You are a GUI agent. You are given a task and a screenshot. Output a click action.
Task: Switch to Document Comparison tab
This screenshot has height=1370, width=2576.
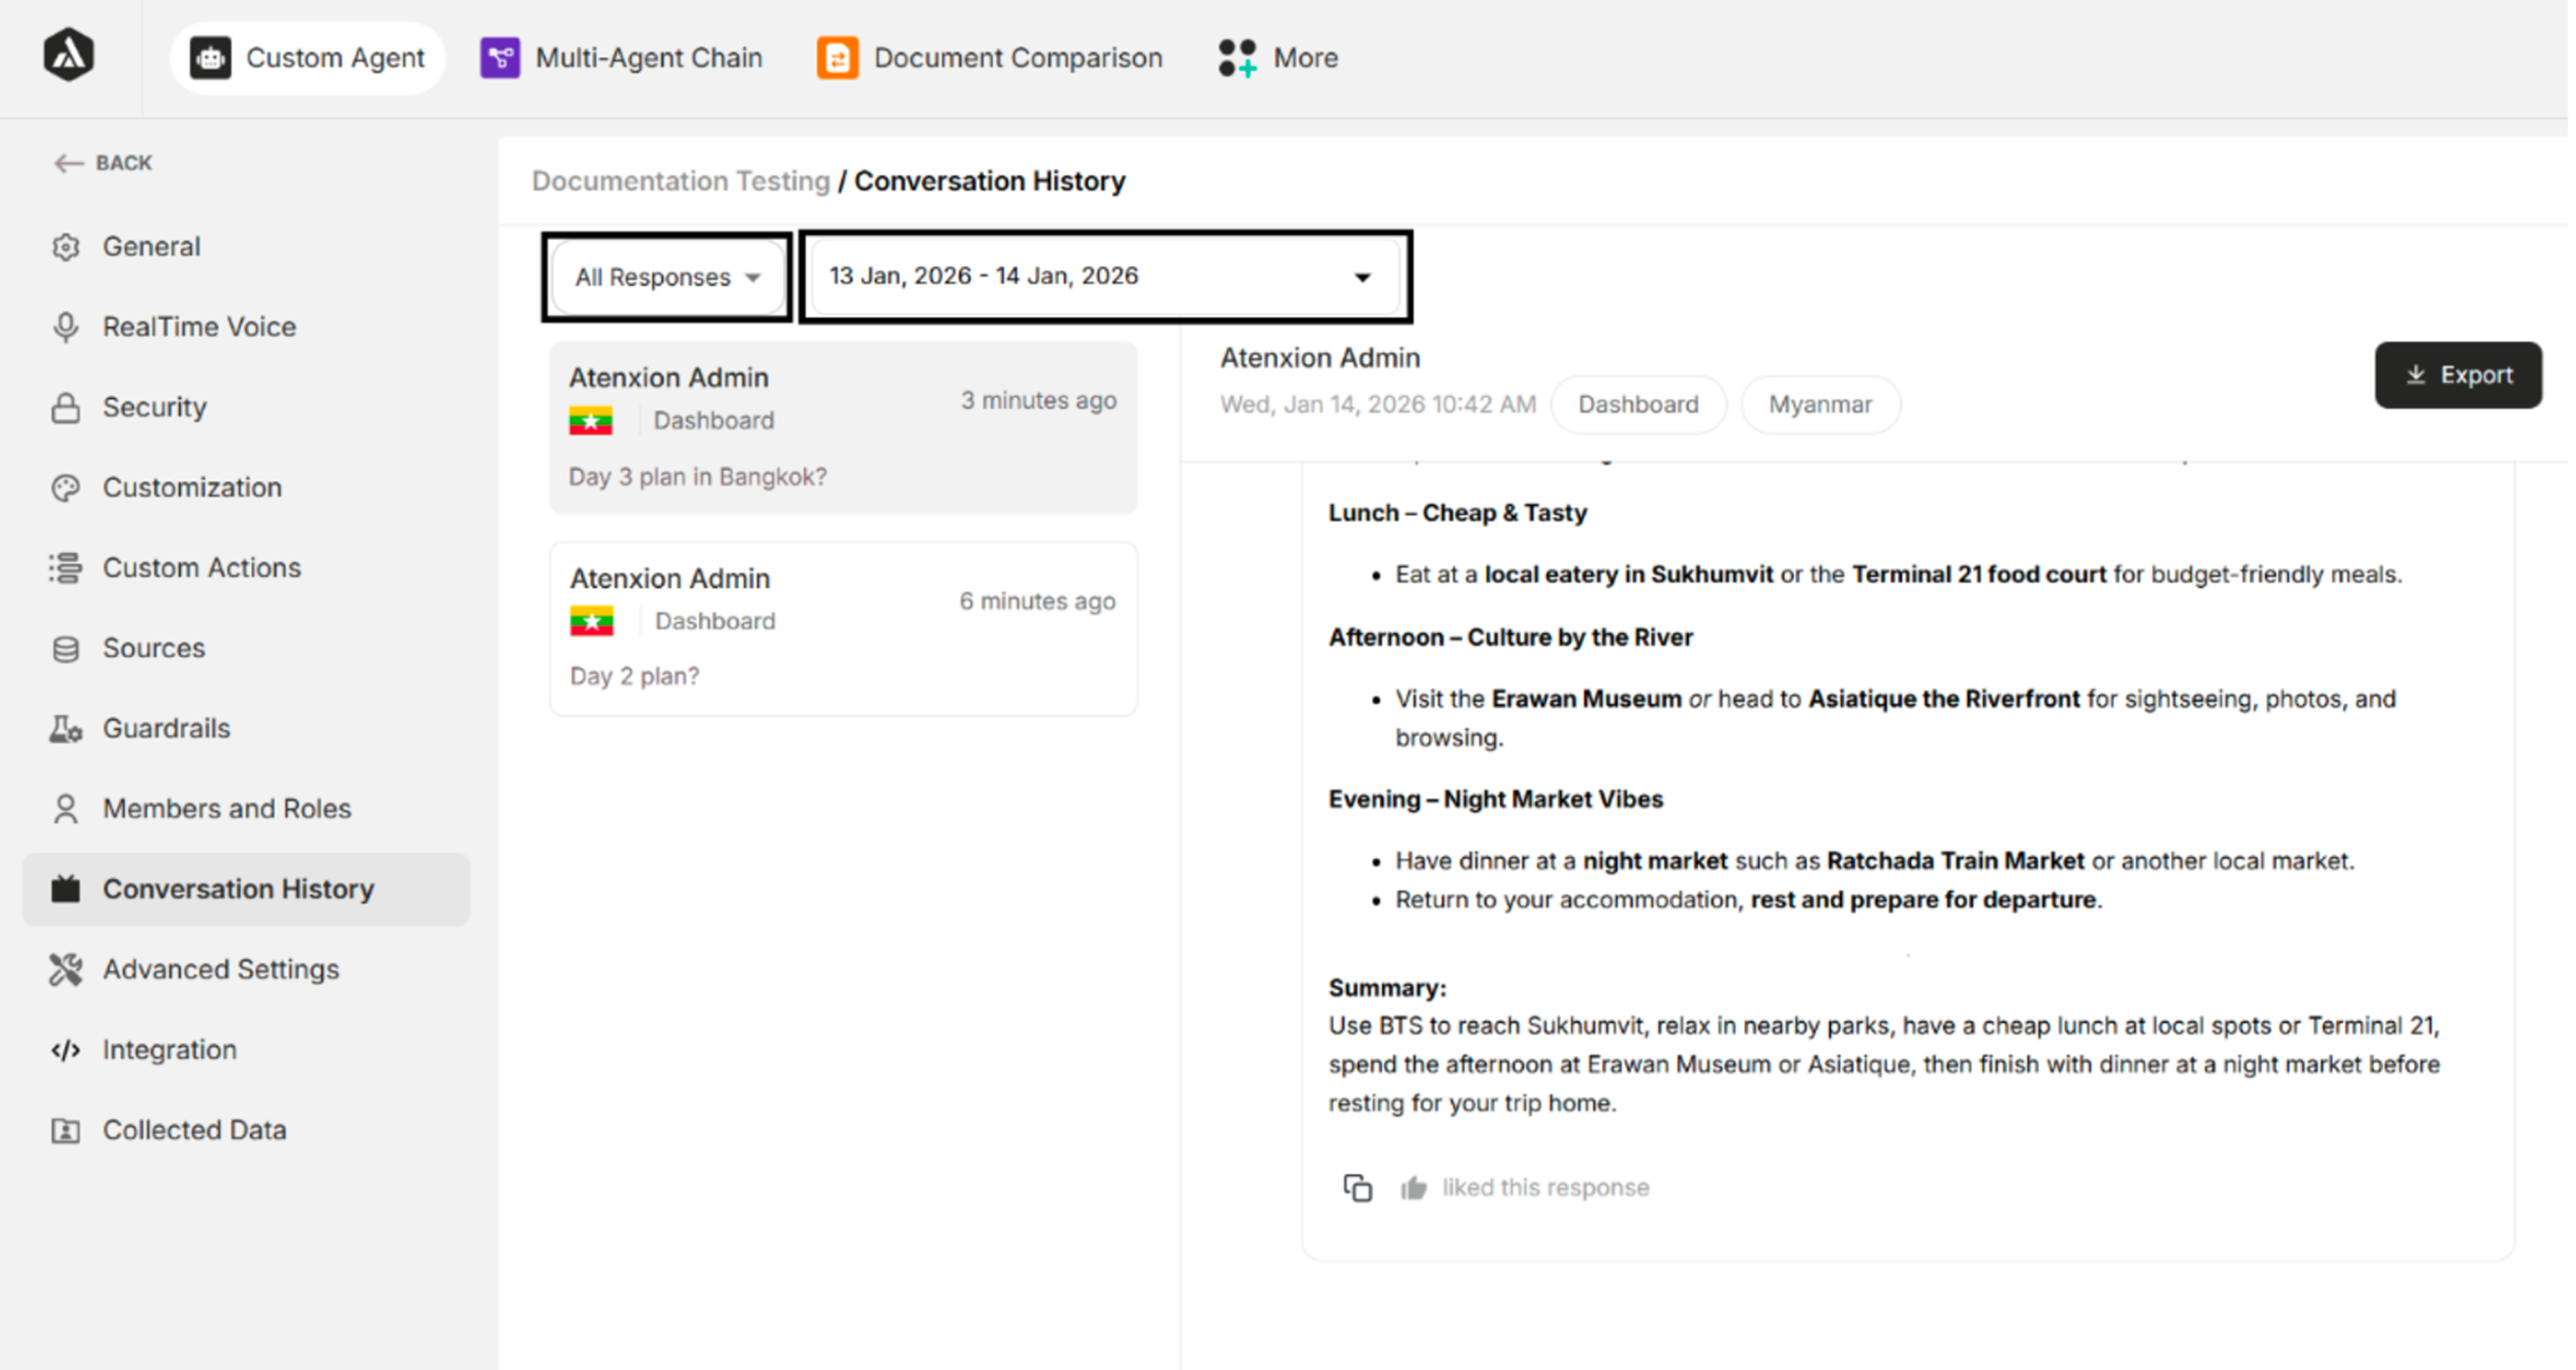990,58
